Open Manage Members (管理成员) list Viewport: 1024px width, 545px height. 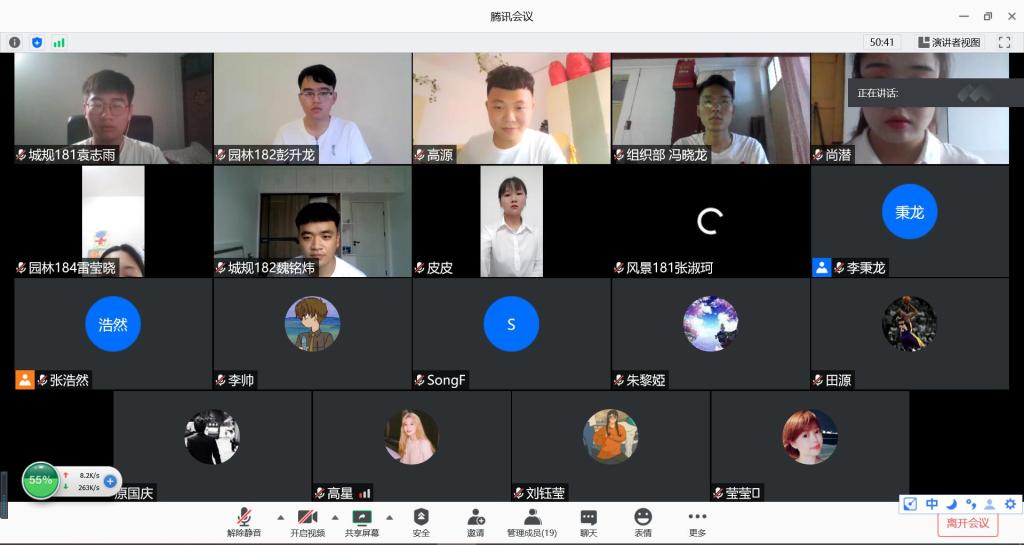pyautogui.click(x=531, y=521)
